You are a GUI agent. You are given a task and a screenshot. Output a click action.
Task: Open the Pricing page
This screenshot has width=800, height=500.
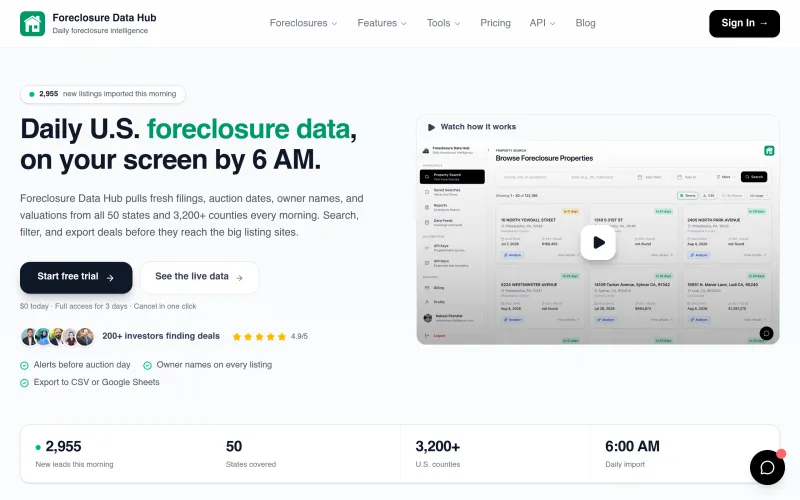tap(495, 23)
